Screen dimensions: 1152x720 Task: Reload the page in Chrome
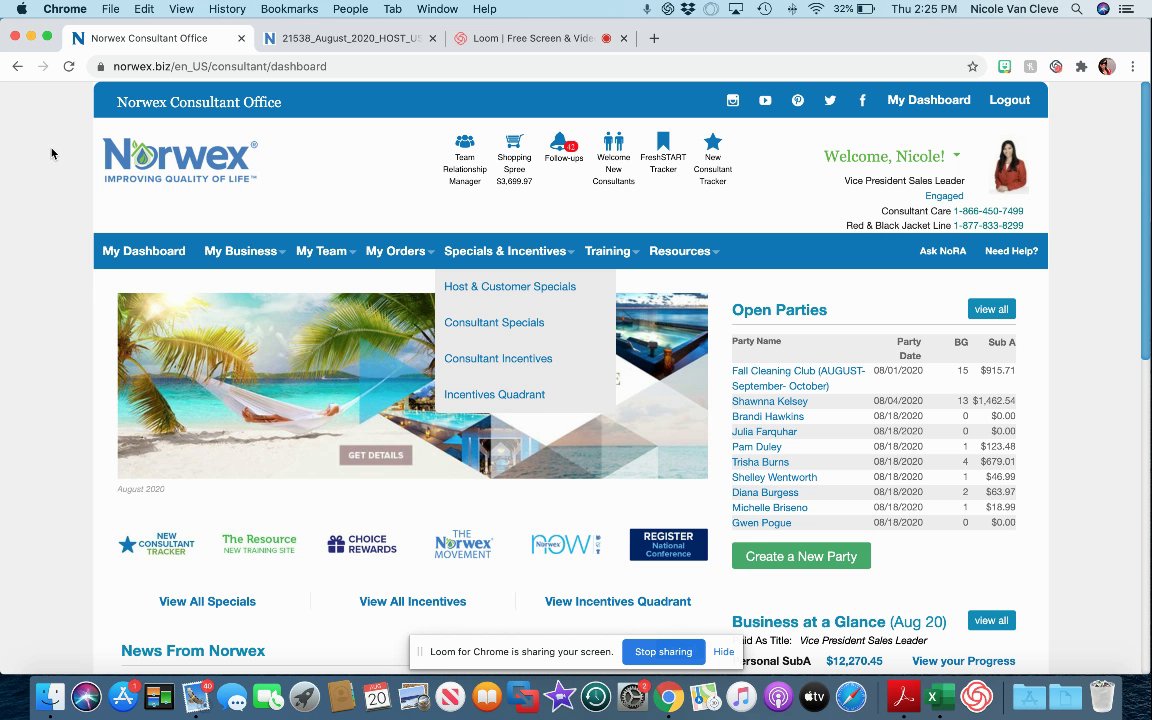click(69, 66)
